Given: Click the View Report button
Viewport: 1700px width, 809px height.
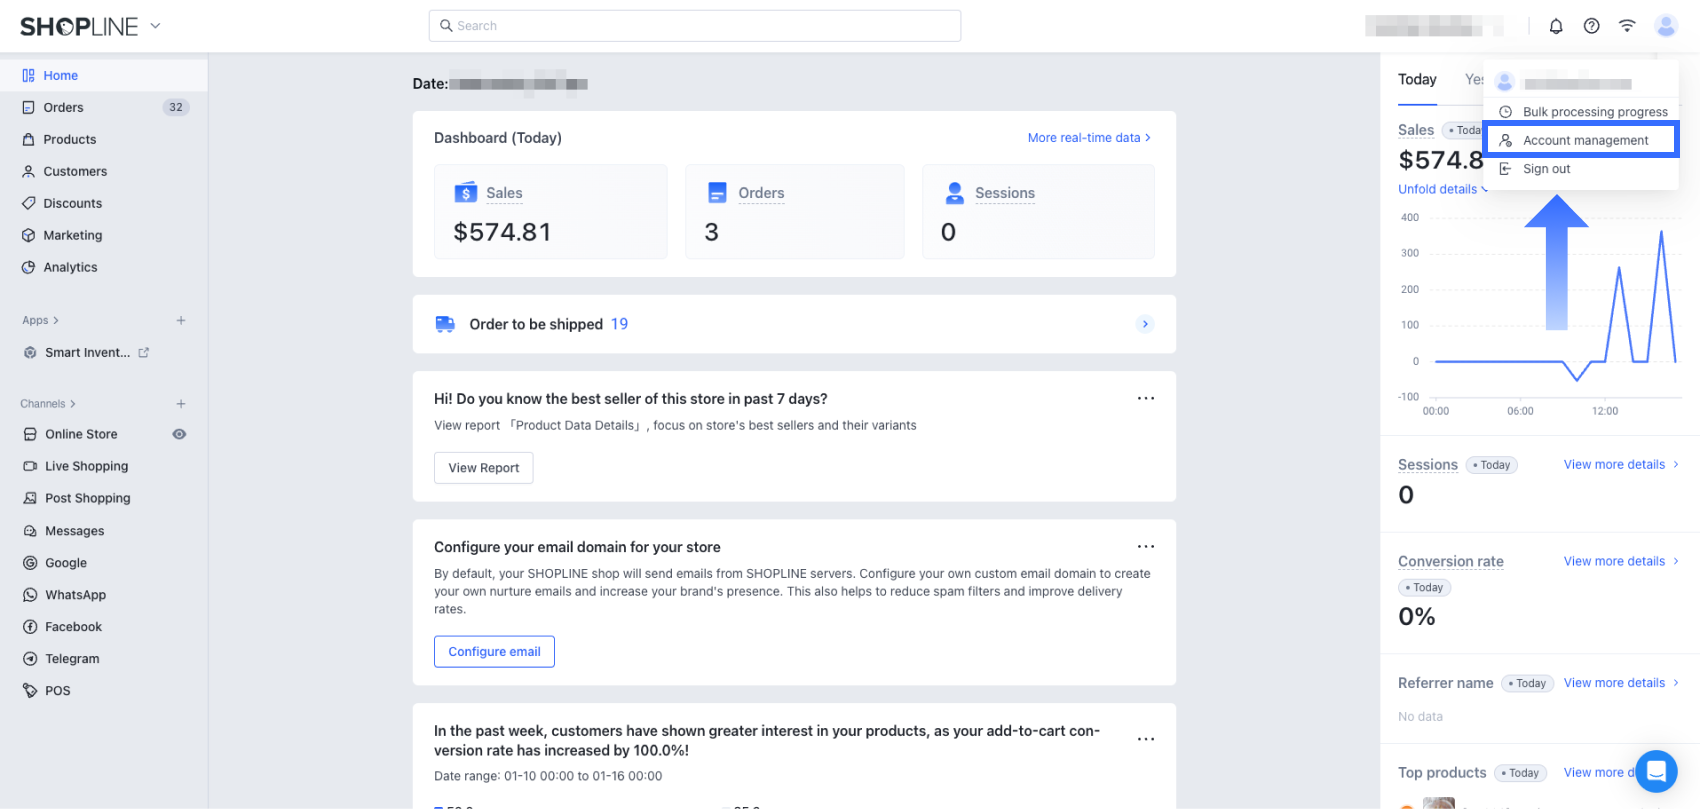Looking at the screenshot, I should click(484, 468).
